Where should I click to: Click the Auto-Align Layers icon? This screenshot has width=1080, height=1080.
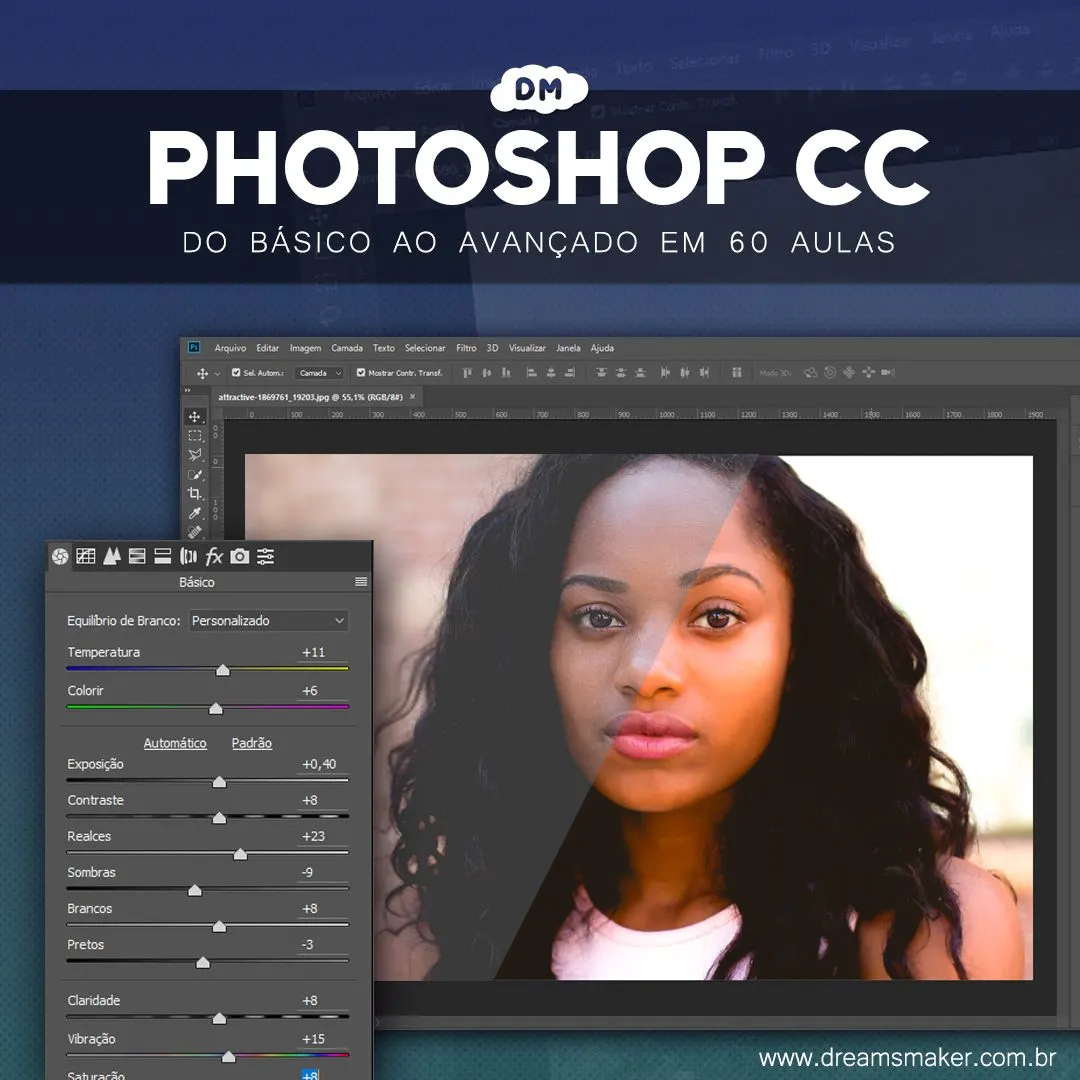coord(736,373)
